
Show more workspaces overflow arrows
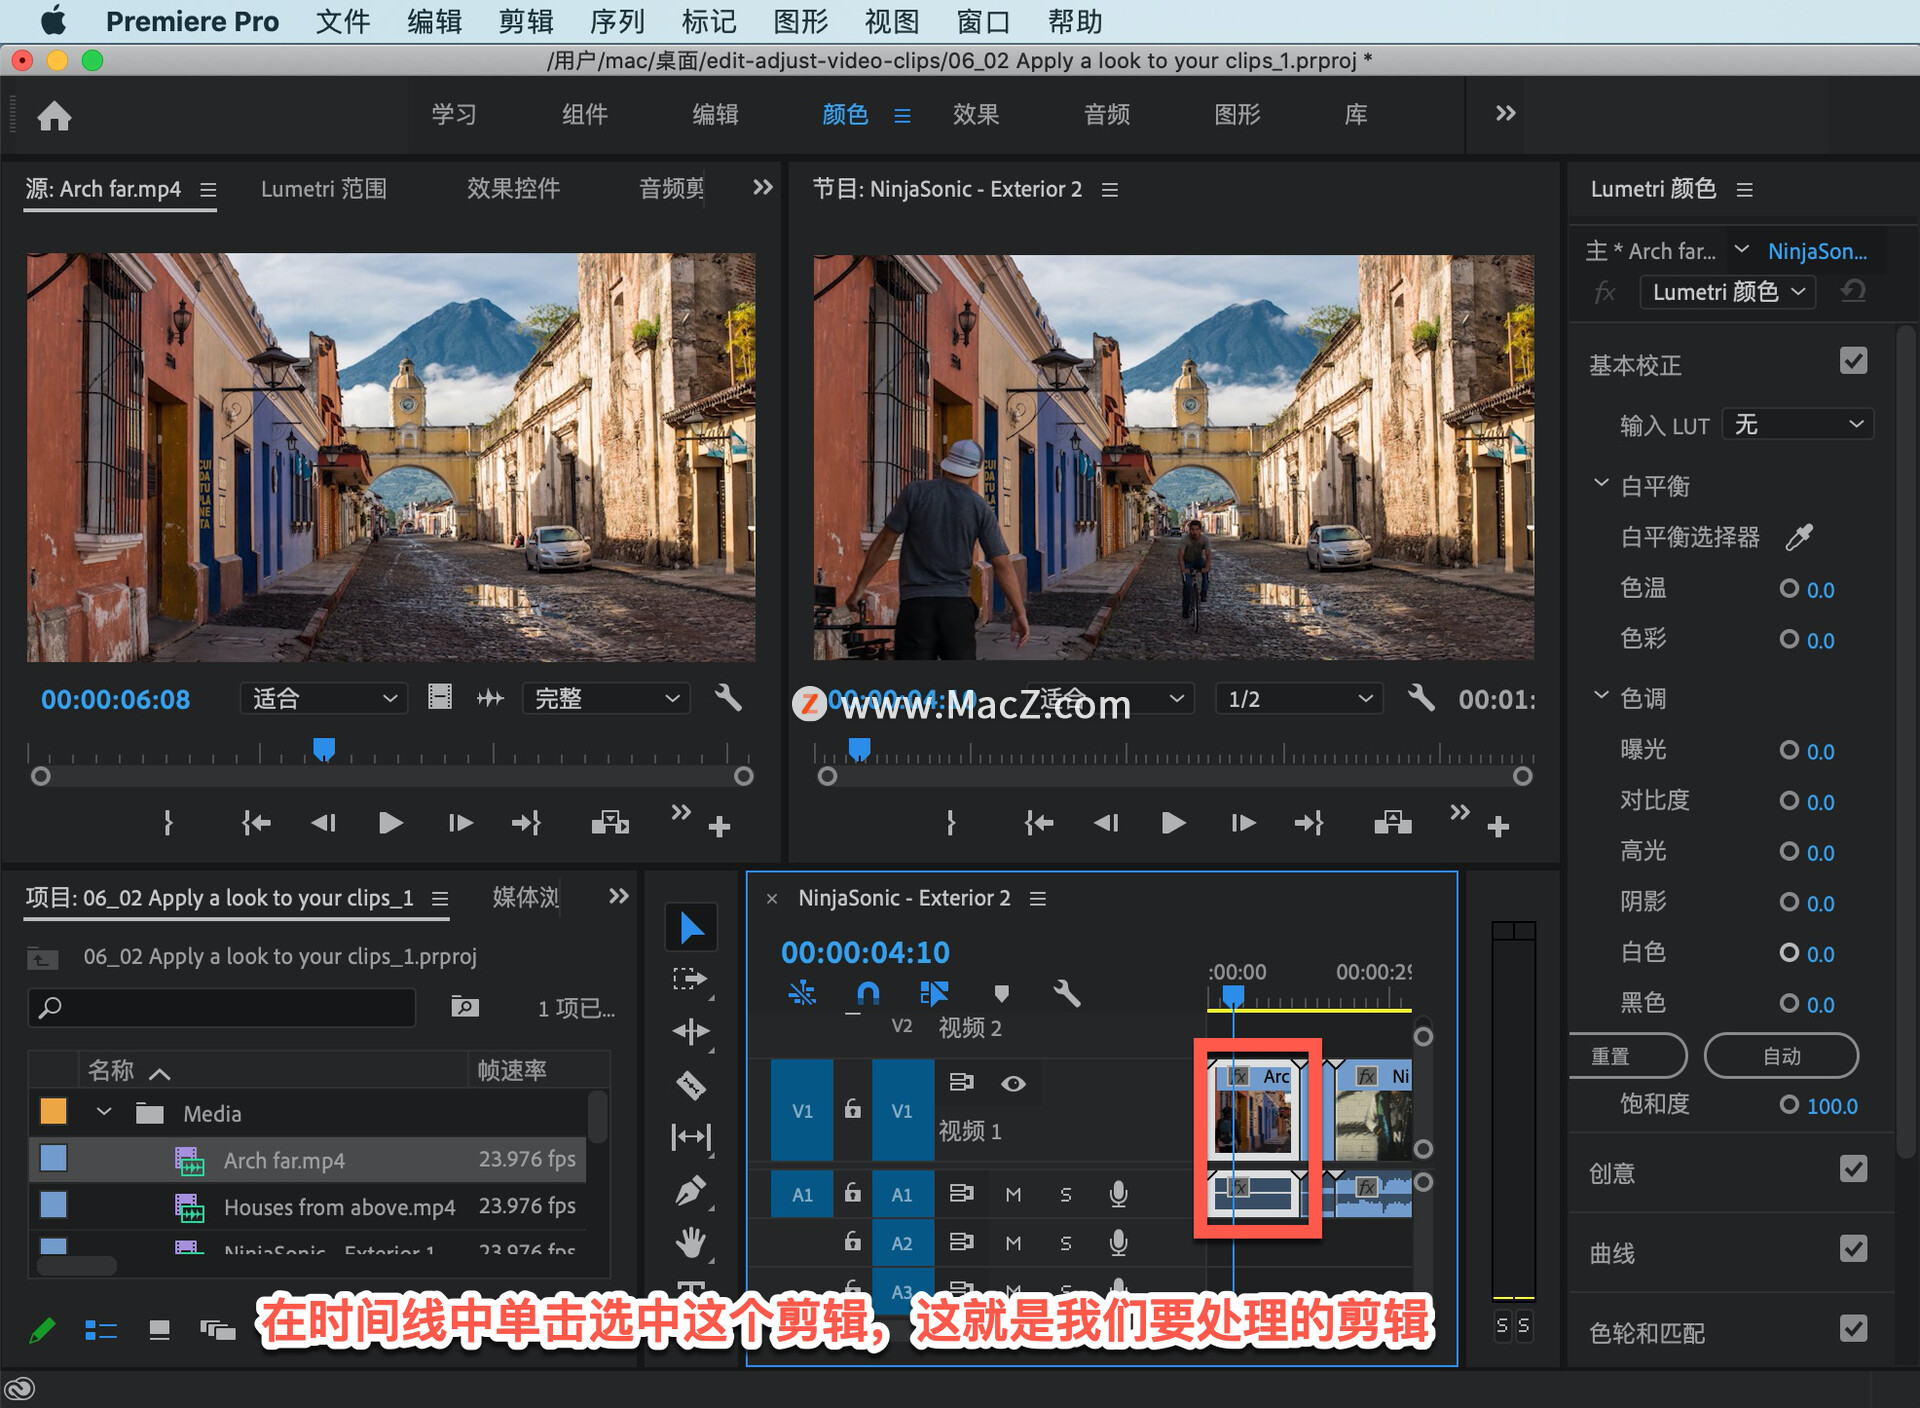tap(1505, 113)
